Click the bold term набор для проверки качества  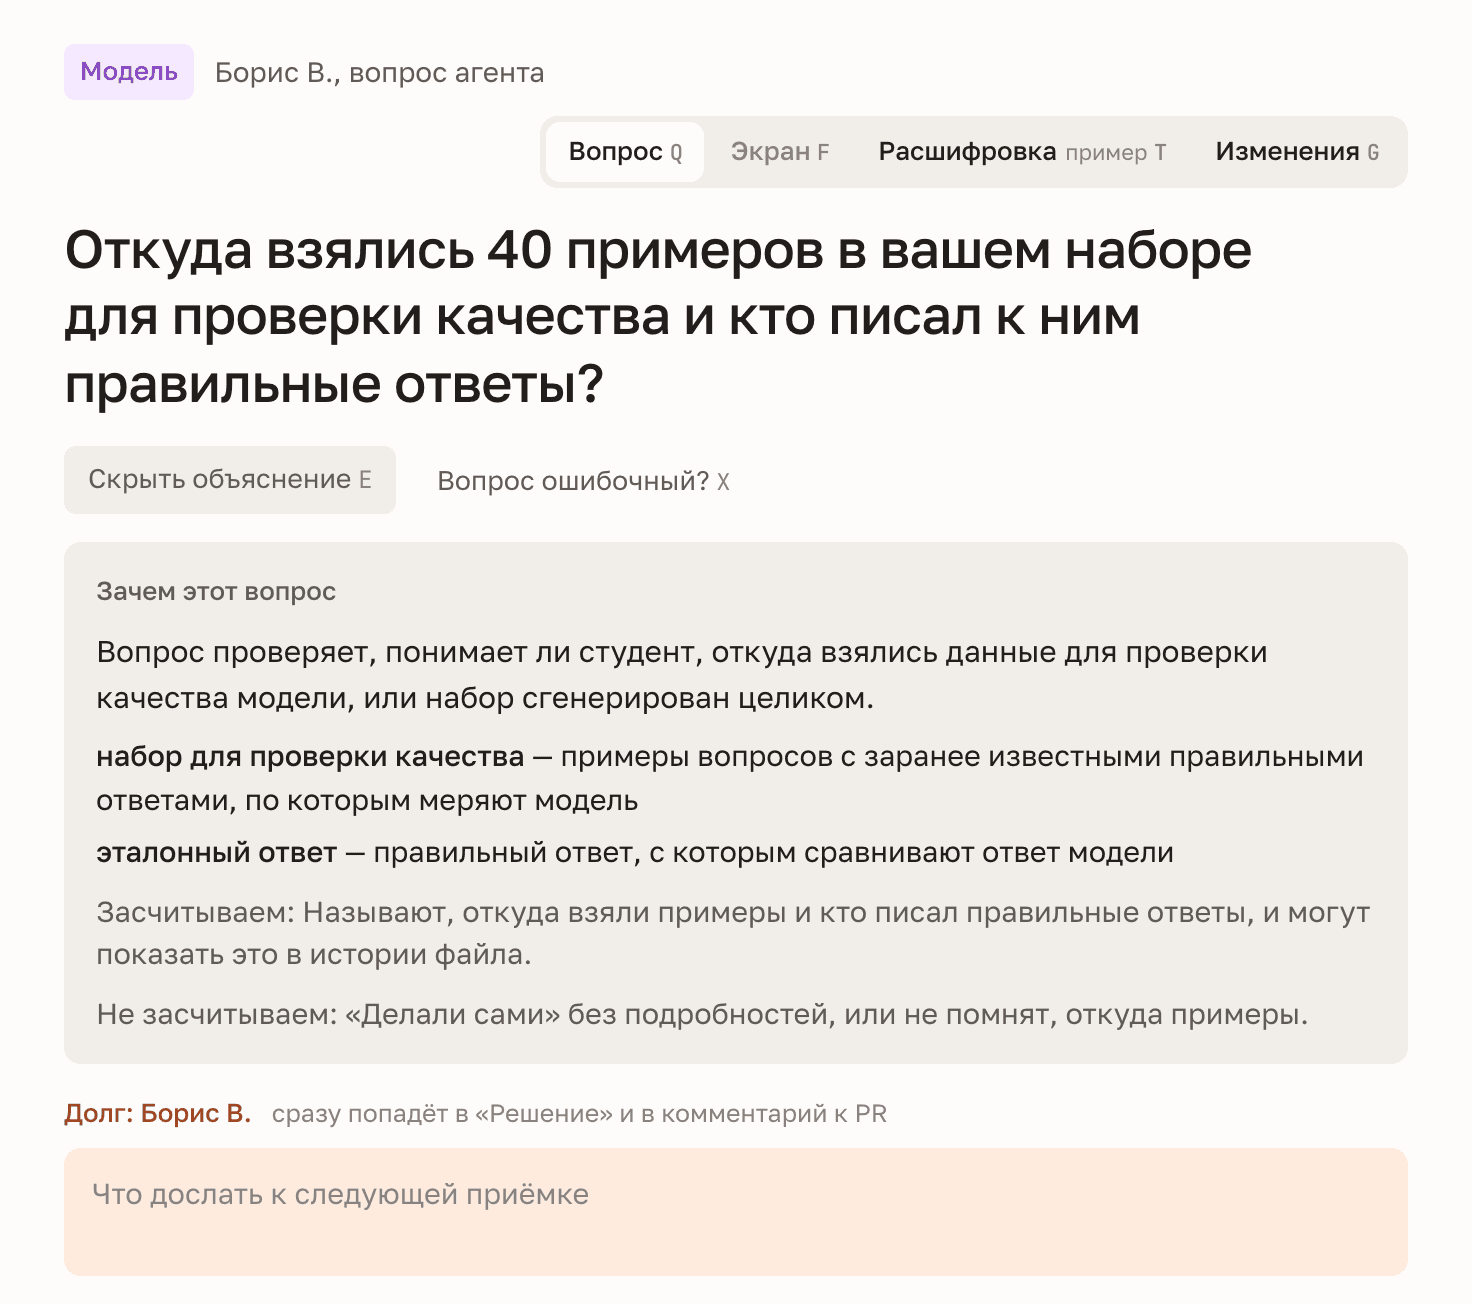(310, 757)
